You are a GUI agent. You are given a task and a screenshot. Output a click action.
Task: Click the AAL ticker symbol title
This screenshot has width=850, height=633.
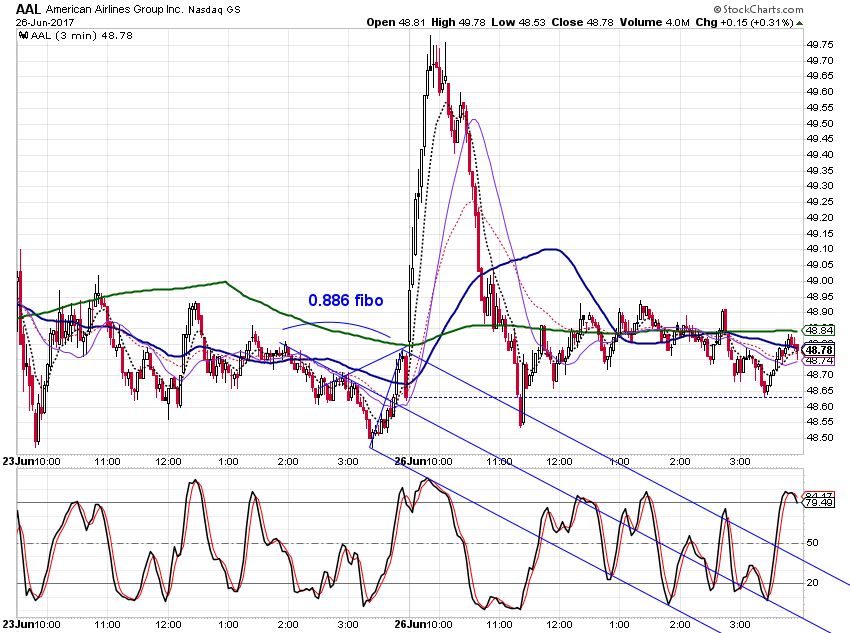(28, 9)
